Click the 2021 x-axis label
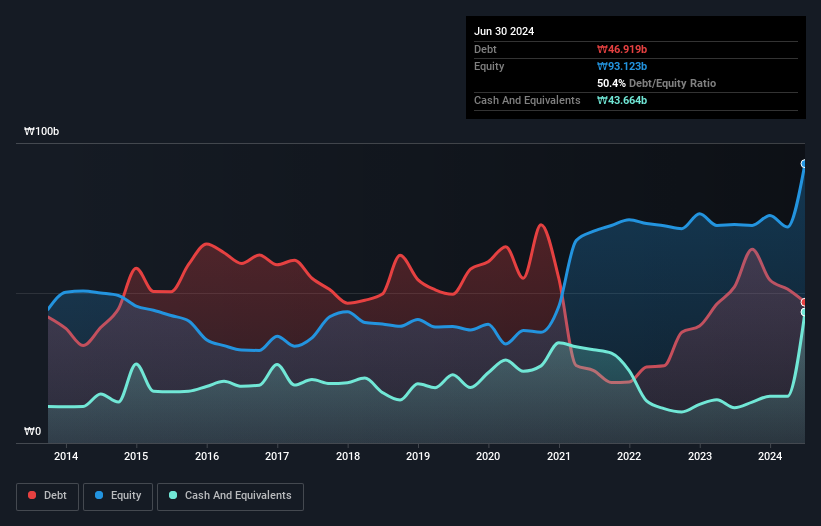Viewport: 821px width, 526px height. point(559,456)
